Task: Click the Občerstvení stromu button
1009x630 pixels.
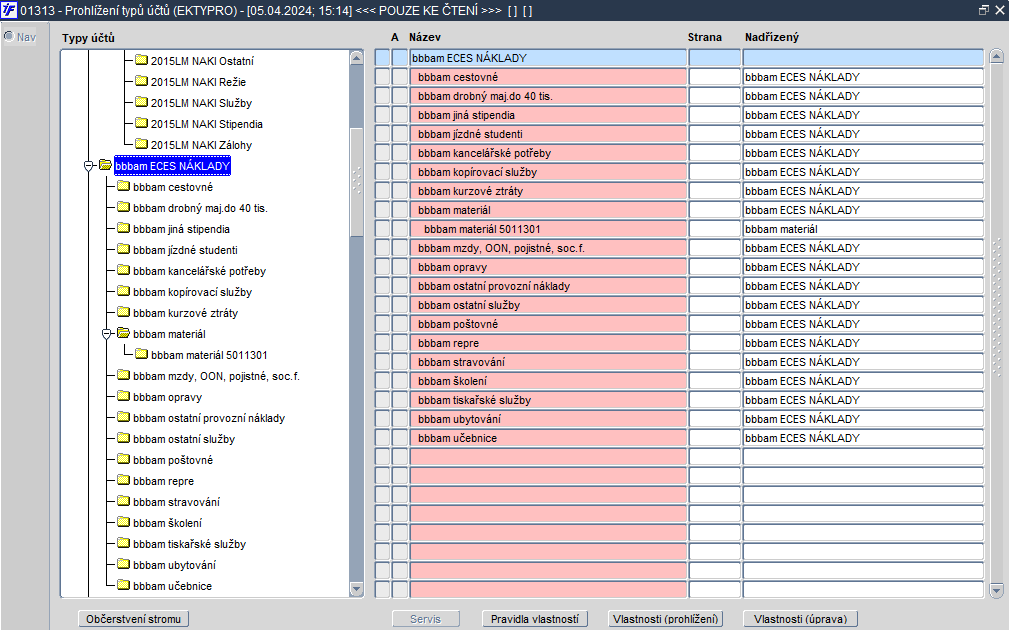Action: pos(133,619)
